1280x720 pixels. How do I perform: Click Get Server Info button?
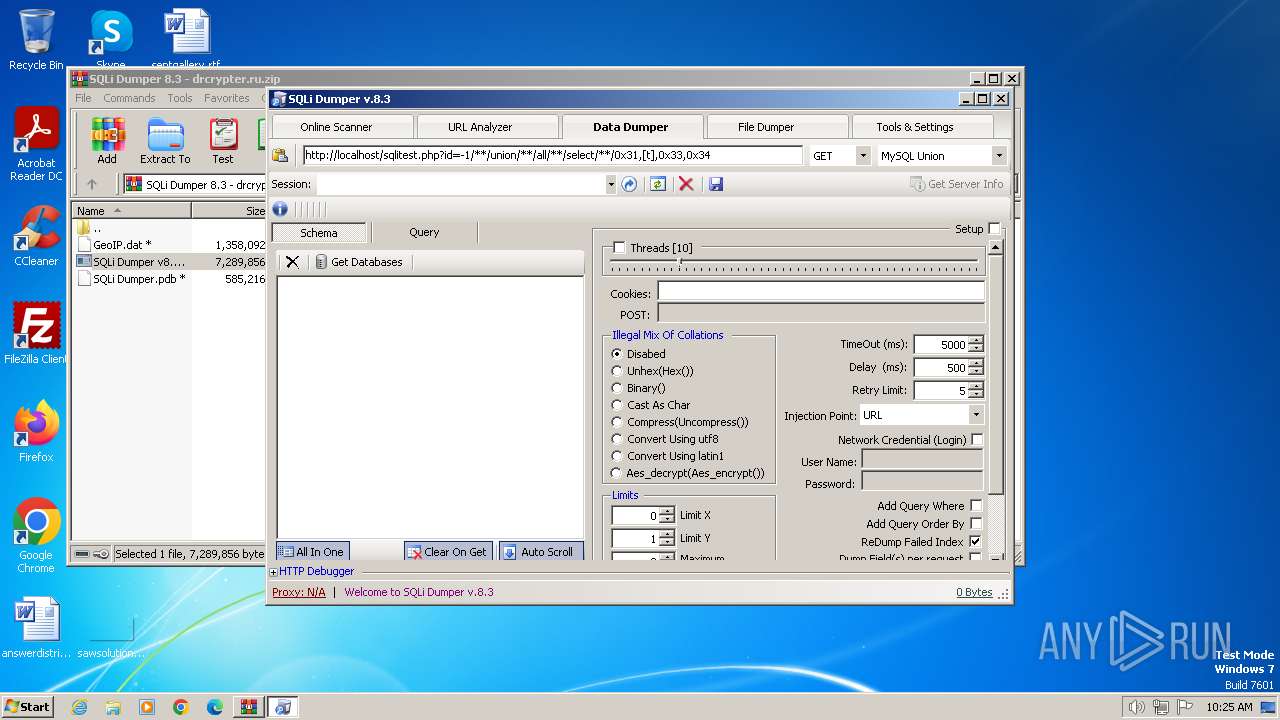coord(957,184)
